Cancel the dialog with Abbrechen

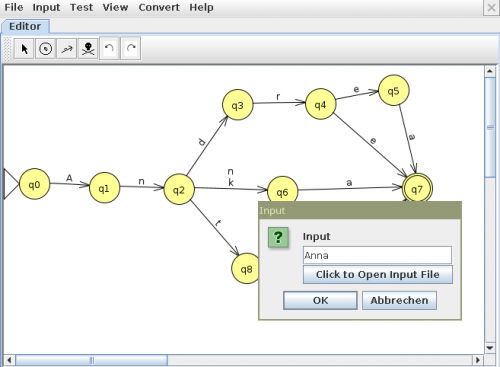coord(399,300)
